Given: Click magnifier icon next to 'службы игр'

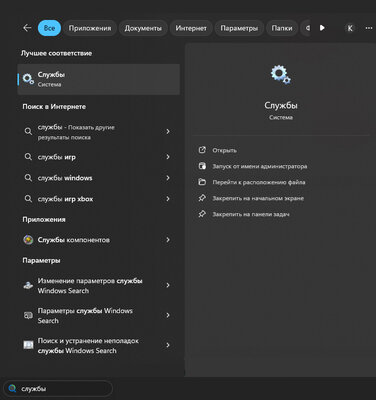Looking at the screenshot, I should [x=28, y=157].
